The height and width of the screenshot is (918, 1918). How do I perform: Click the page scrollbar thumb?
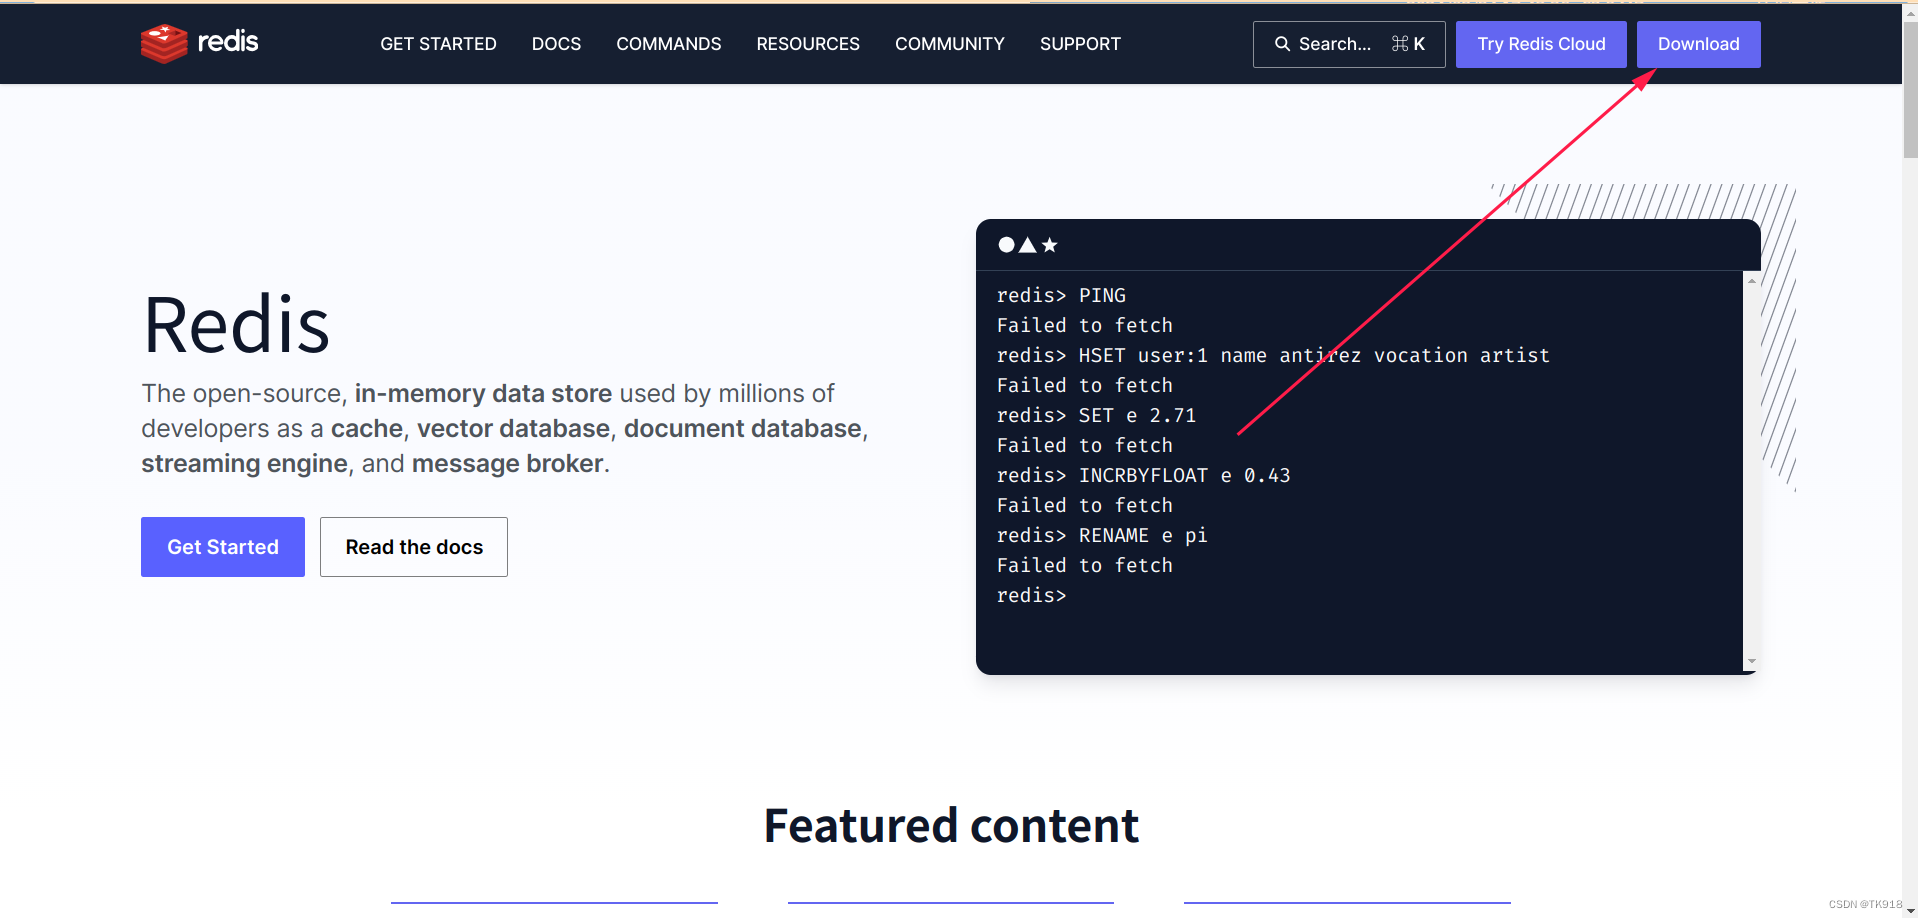coord(1910,90)
